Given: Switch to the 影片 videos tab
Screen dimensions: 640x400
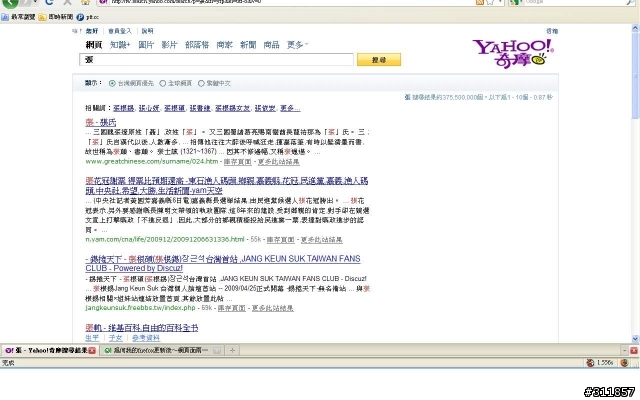Looking at the screenshot, I should point(169,45).
